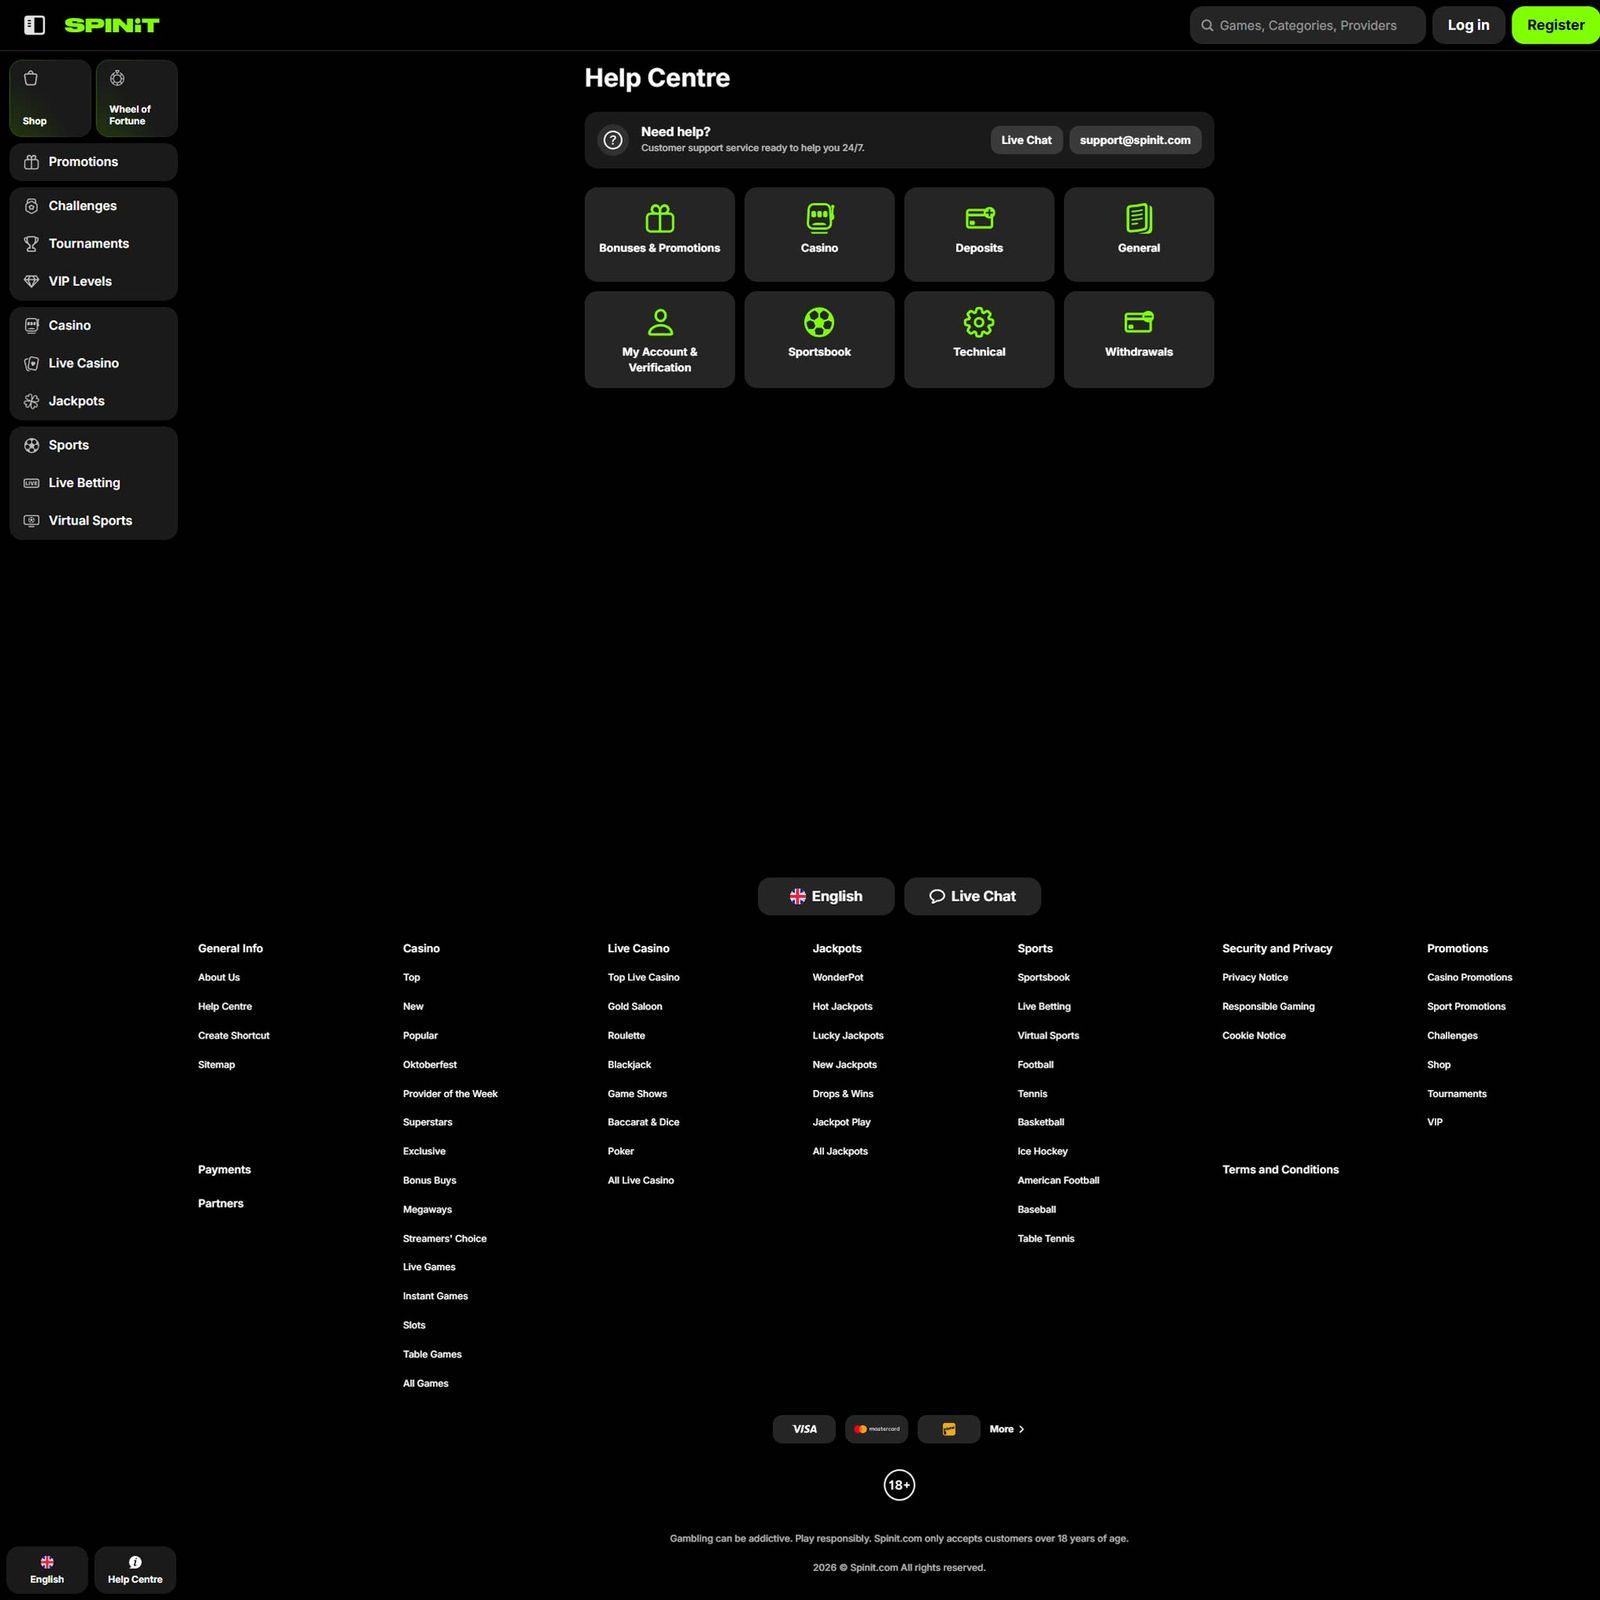
Task: Expand More payment methods
Action: click(x=1007, y=1429)
